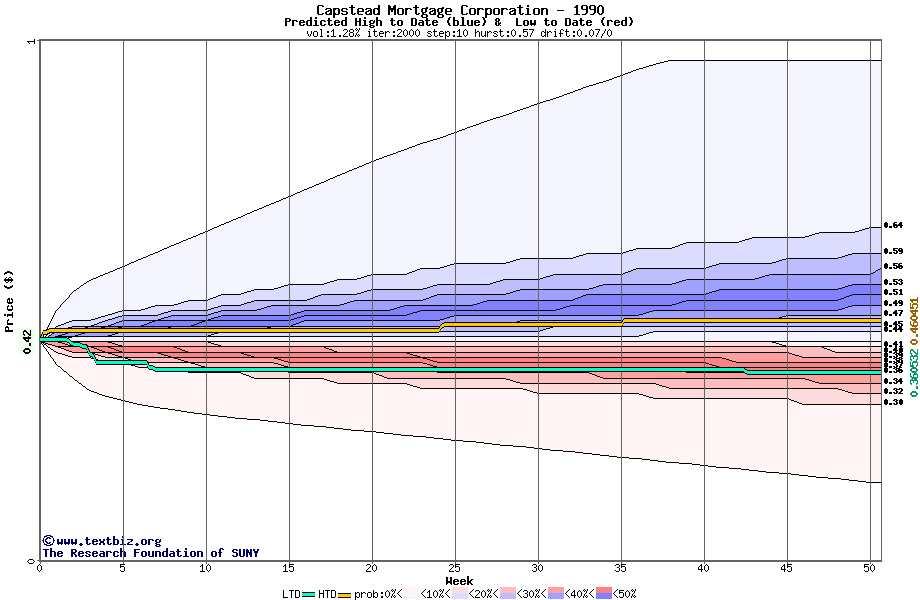Click the price axis top tick "1"
This screenshot has height=600, width=920.
tap(31, 41)
